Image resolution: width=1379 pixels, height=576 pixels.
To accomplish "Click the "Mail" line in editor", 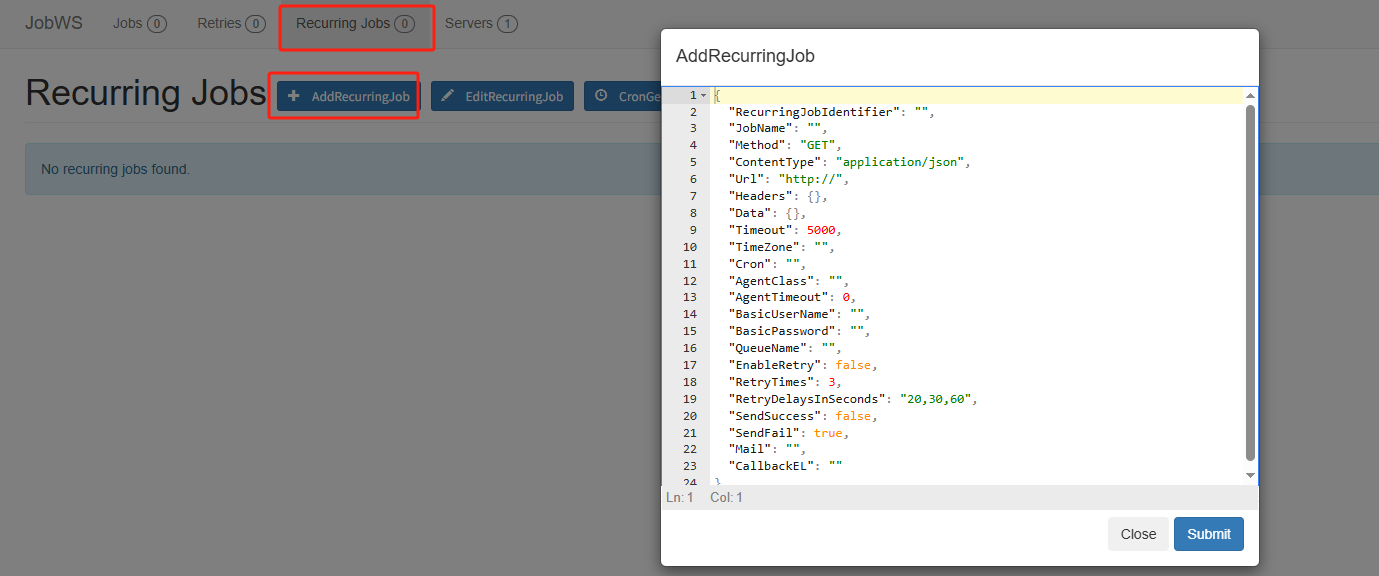I will [x=768, y=449].
